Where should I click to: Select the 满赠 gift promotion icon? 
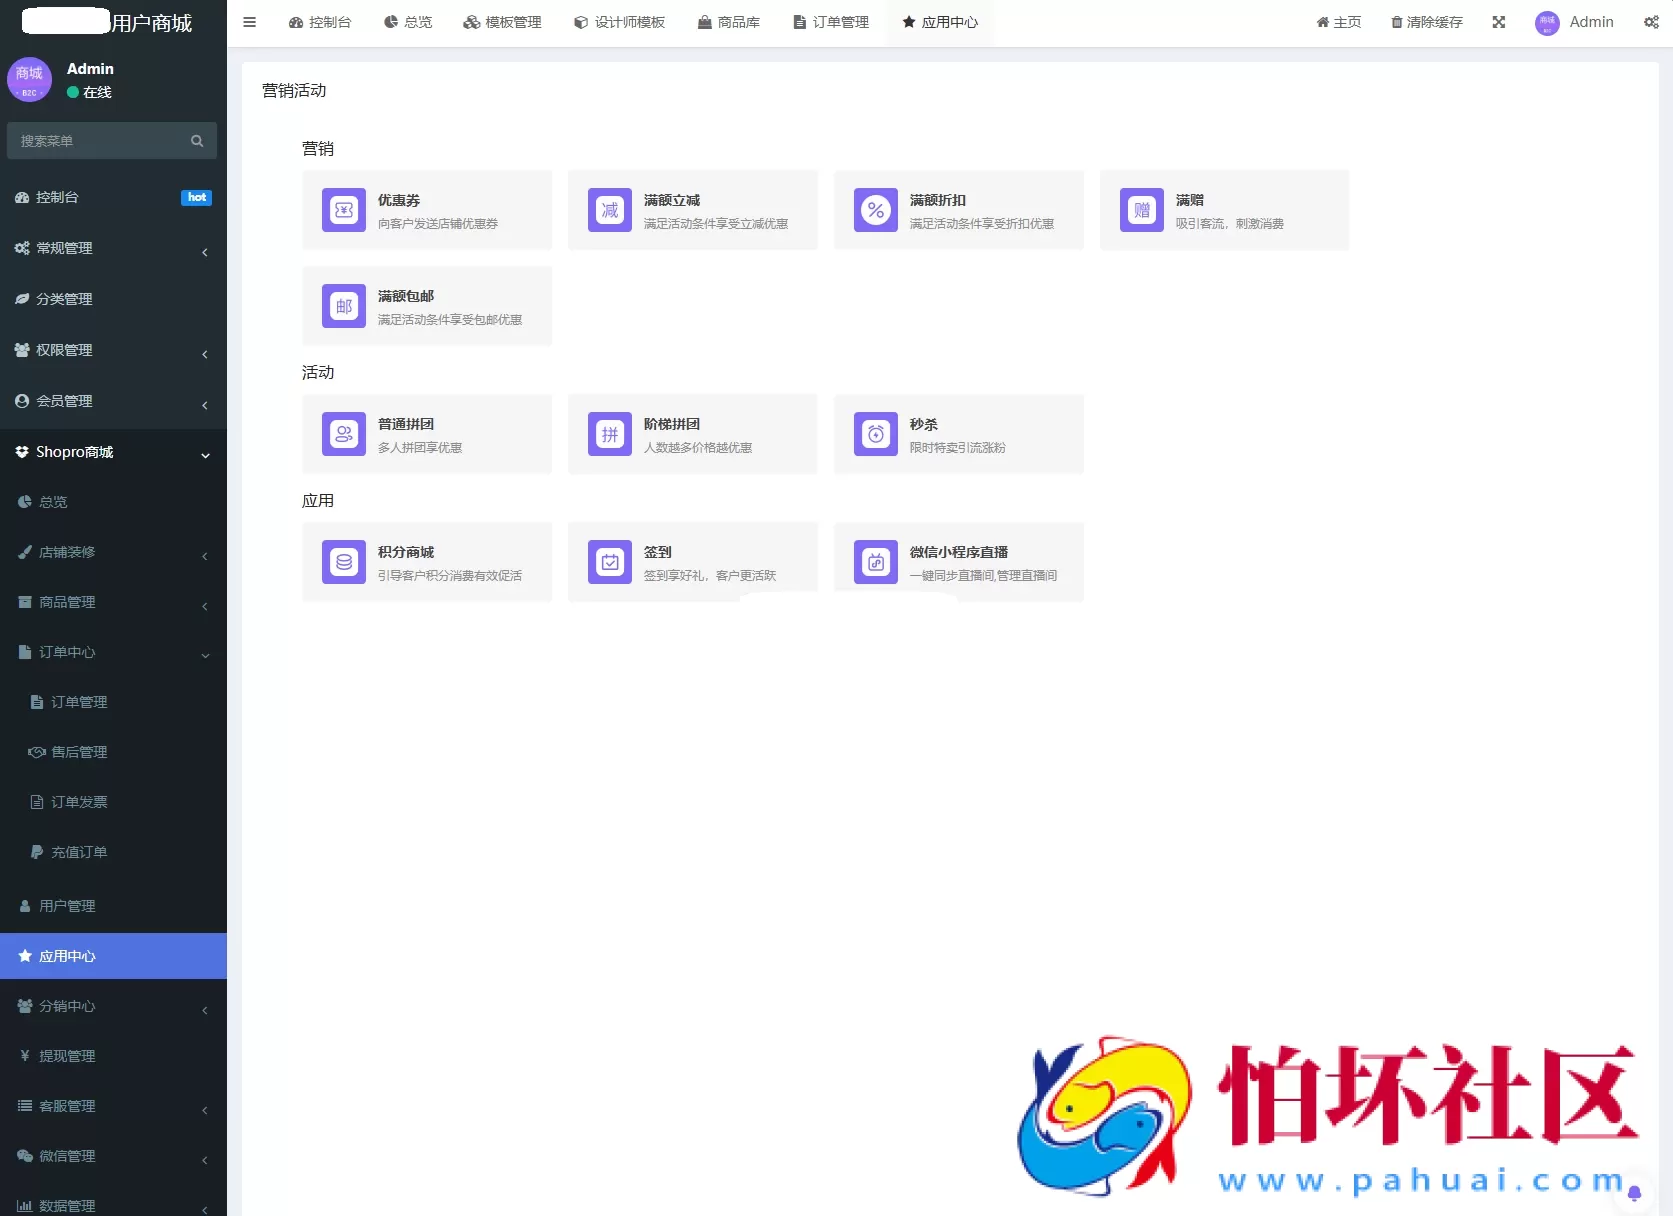(1141, 210)
